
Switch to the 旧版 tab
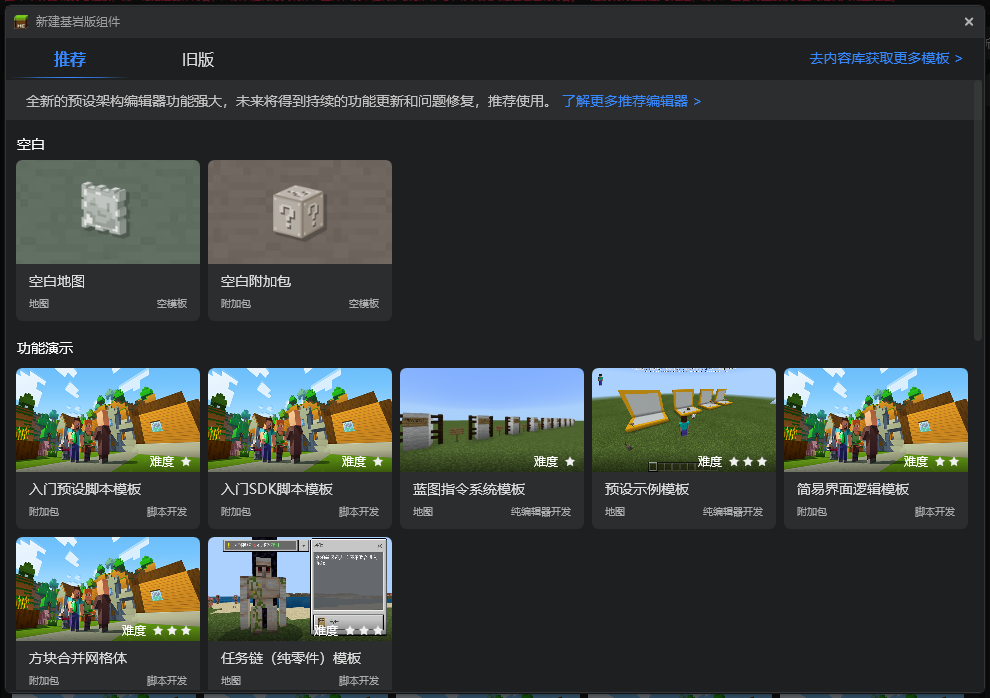pyautogui.click(x=198, y=59)
